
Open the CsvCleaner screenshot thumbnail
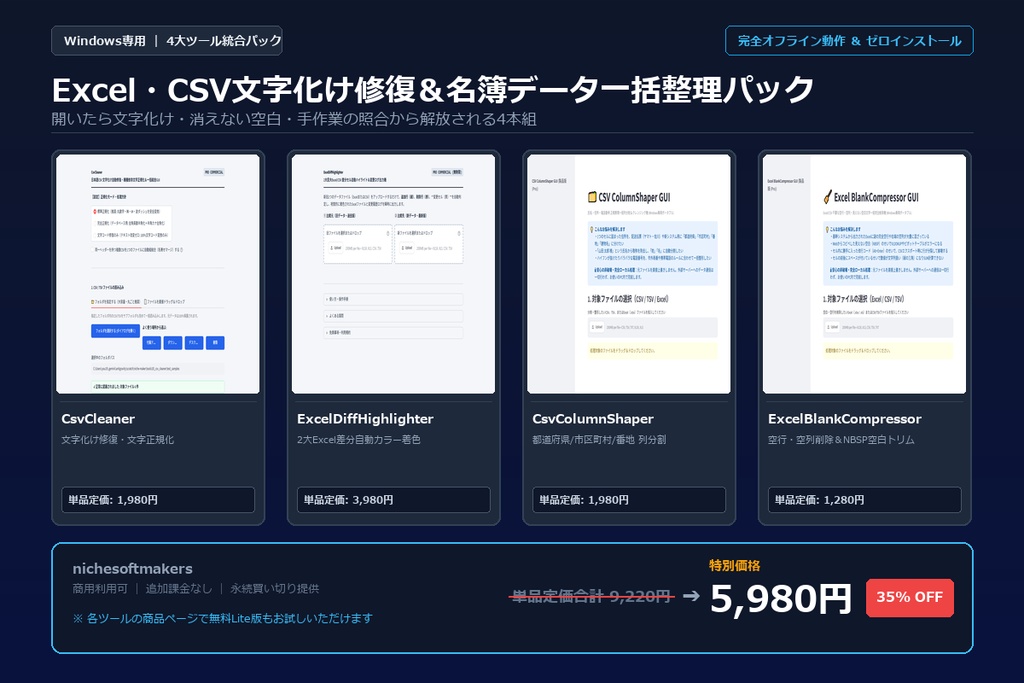[x=157, y=274]
